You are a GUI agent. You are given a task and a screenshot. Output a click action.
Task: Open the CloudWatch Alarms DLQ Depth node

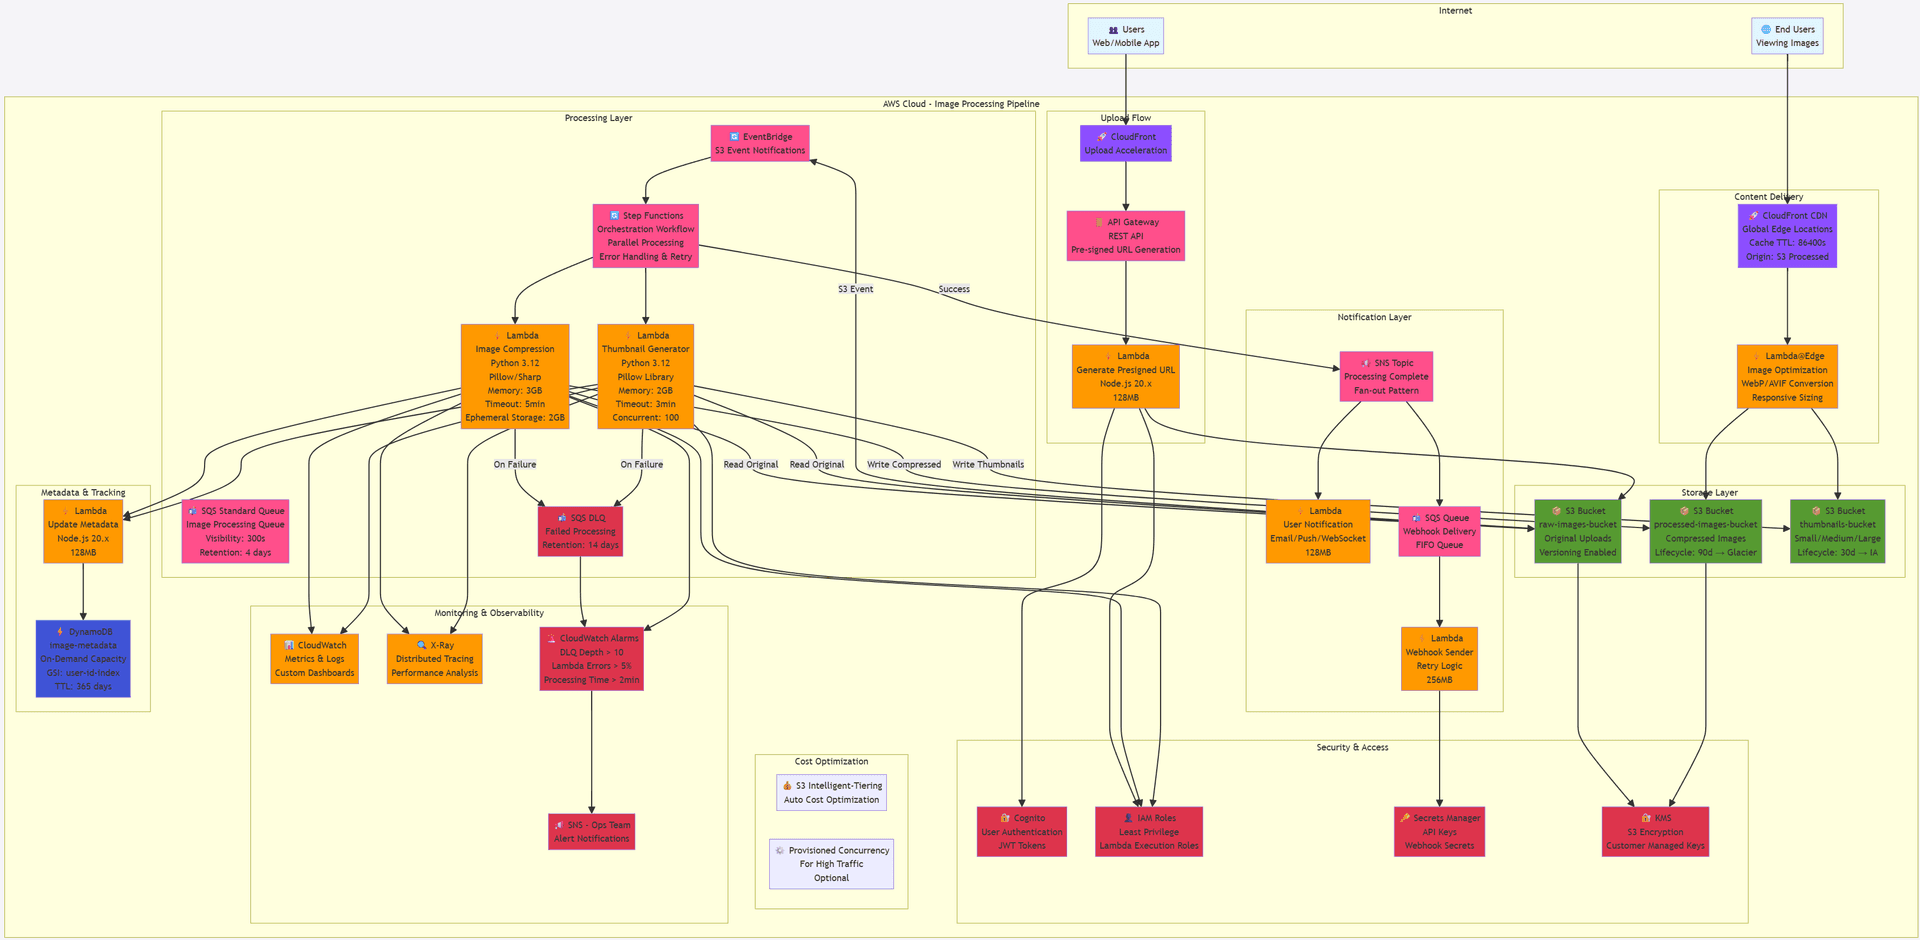[591, 658]
